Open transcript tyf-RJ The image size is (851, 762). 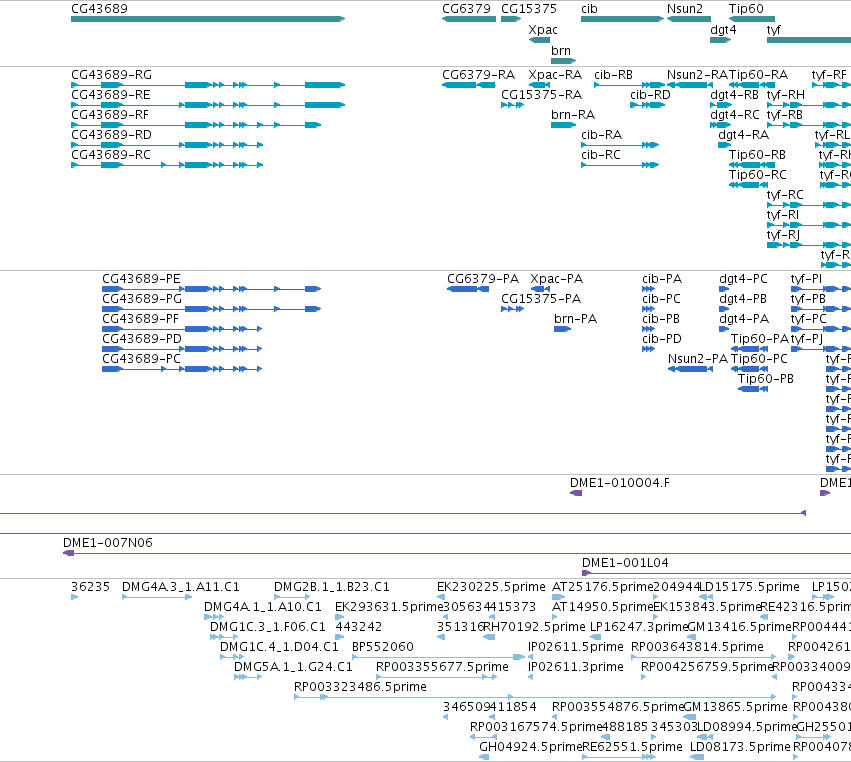(809, 245)
